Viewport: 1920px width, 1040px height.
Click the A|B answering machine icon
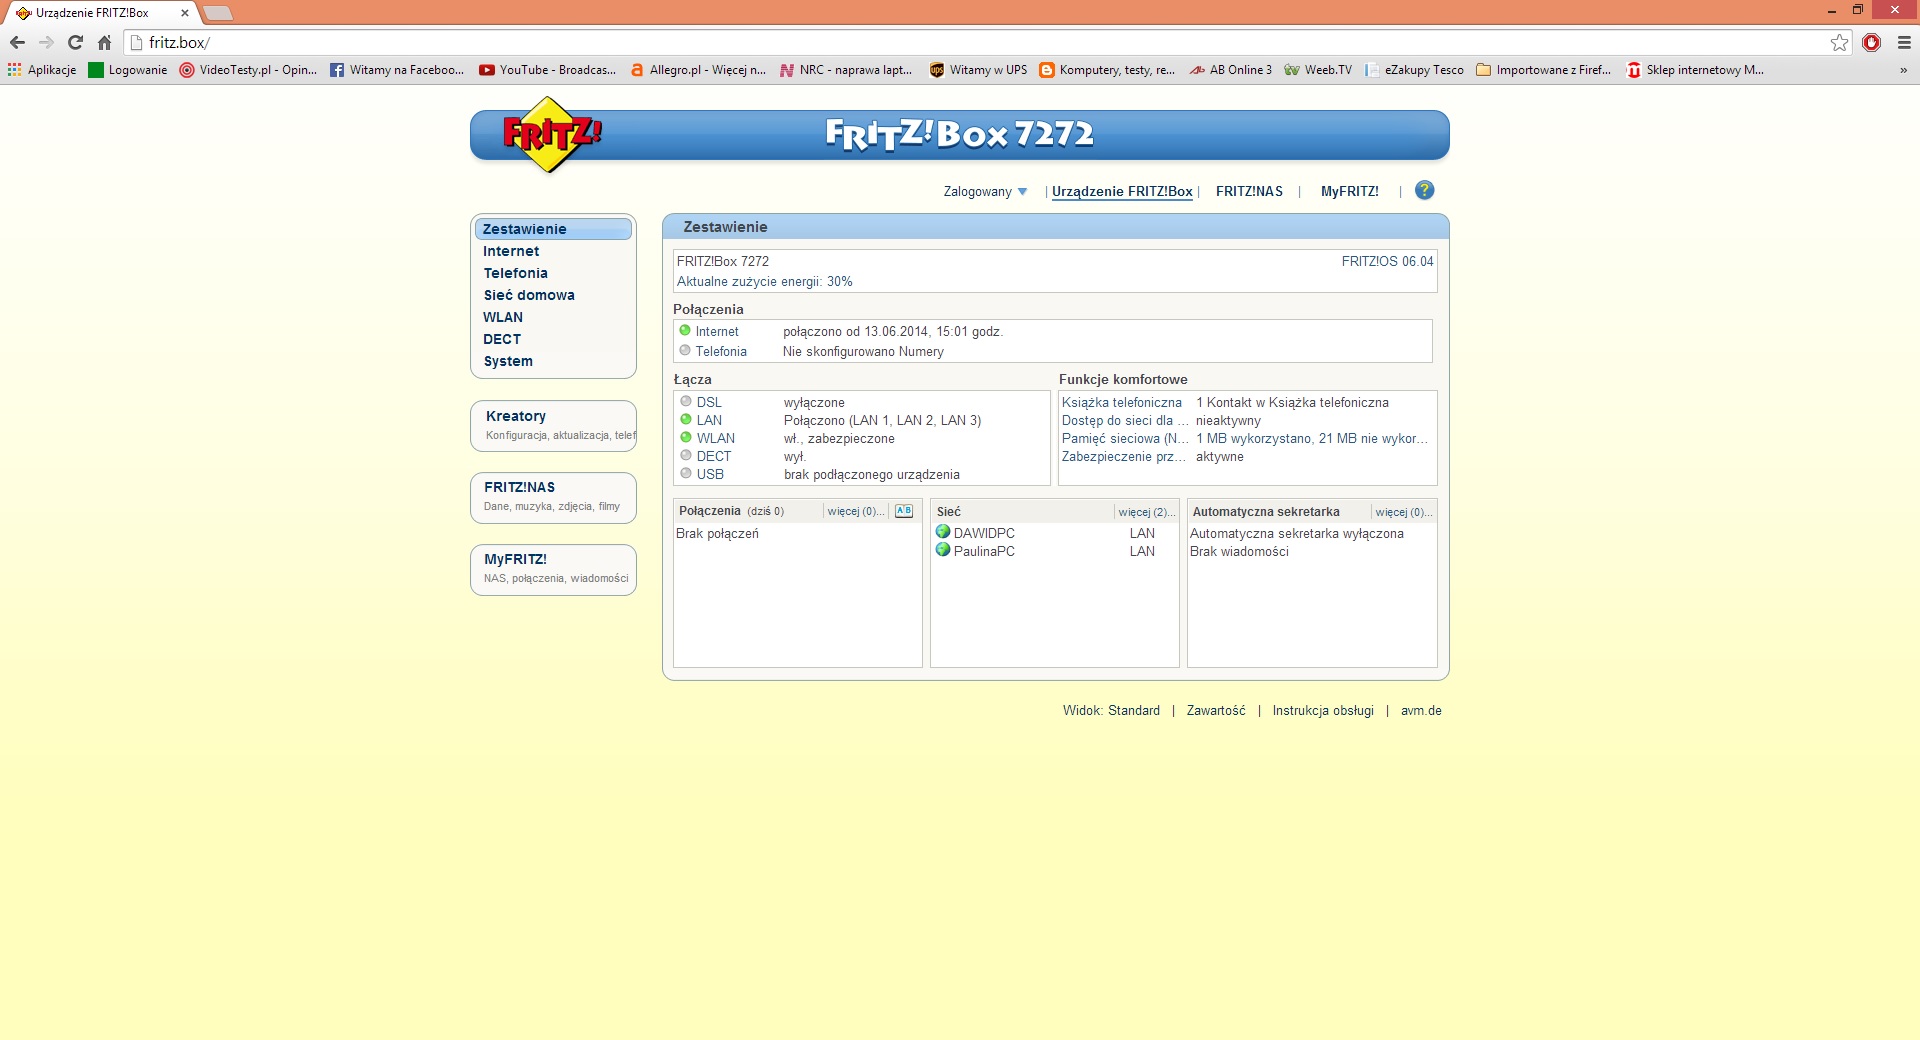click(903, 511)
